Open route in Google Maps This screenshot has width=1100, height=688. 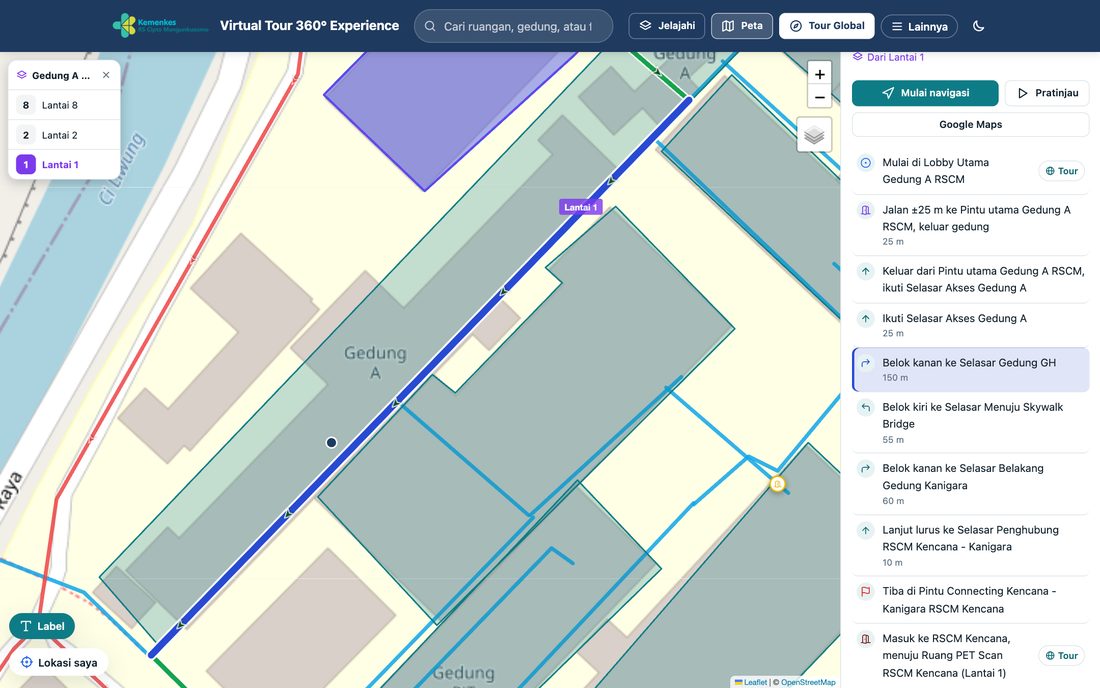click(x=971, y=124)
